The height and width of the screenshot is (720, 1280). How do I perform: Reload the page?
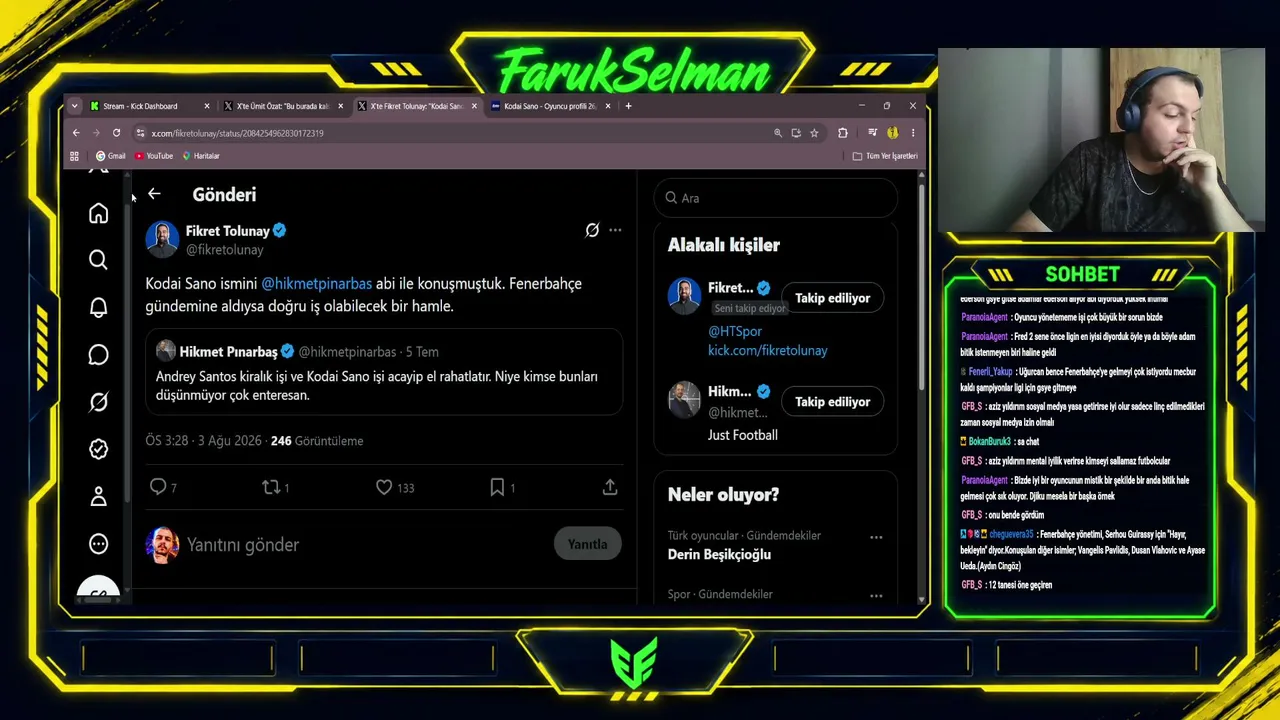click(x=116, y=133)
